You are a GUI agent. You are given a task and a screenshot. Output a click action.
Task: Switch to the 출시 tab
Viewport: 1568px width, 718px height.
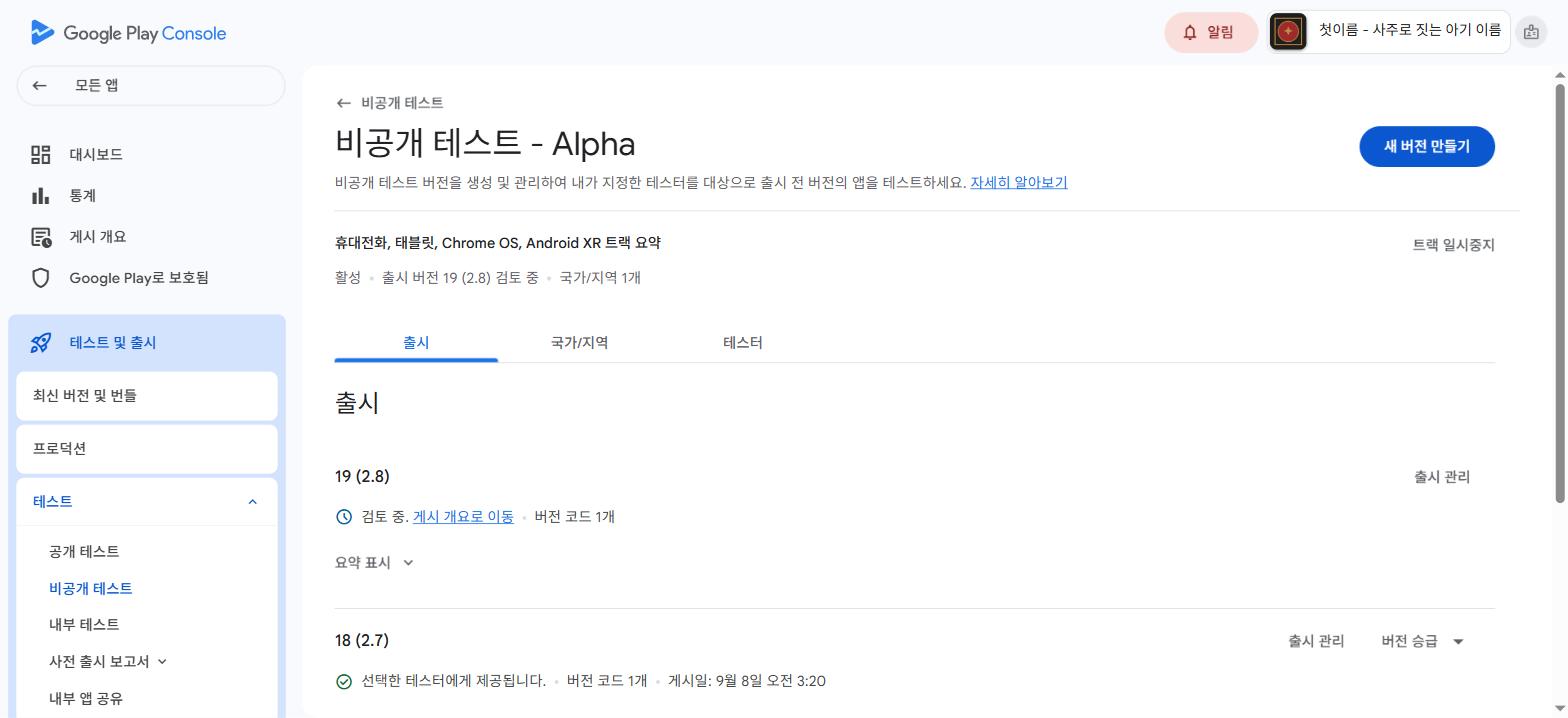pyautogui.click(x=416, y=342)
